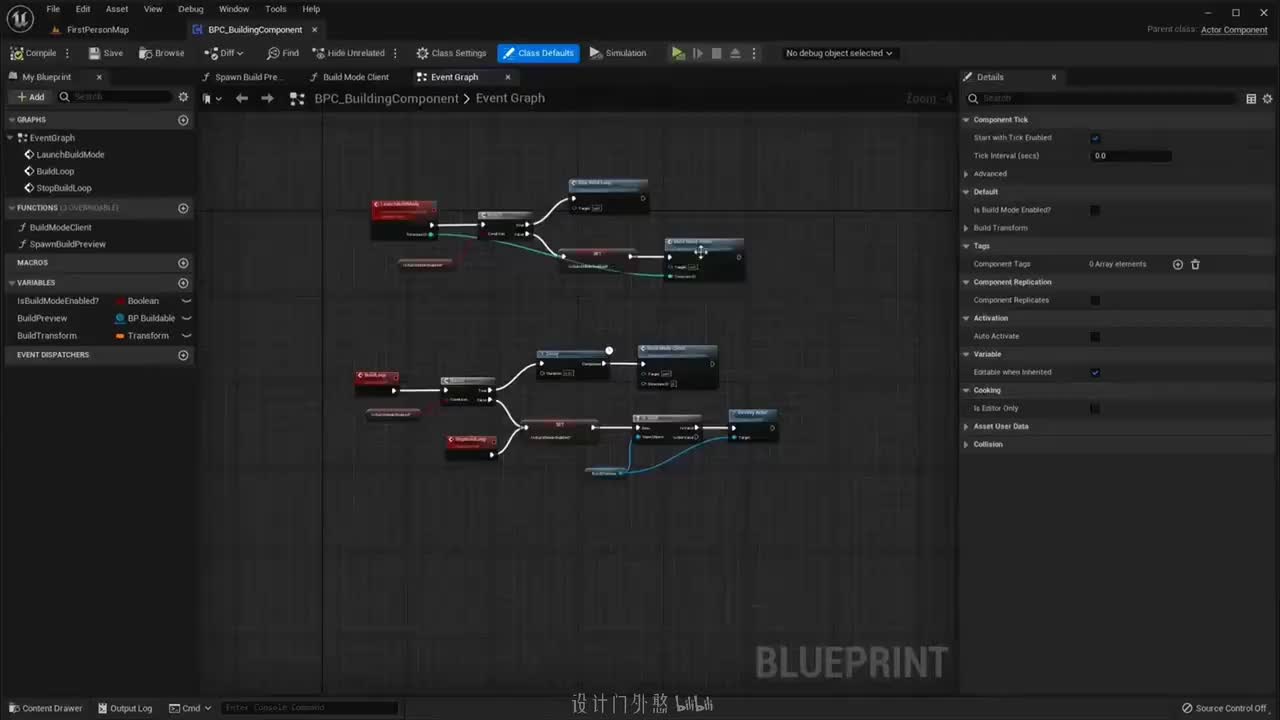Open Content Drawer

point(46,708)
